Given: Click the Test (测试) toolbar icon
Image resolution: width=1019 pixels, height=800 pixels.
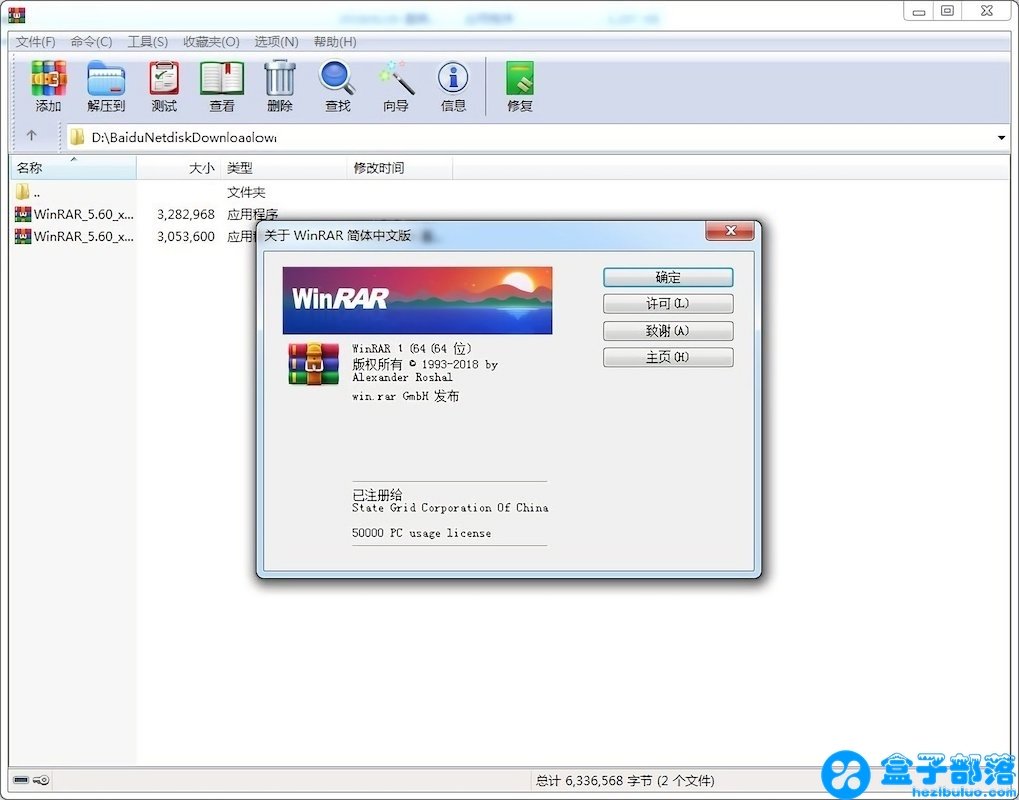Looking at the screenshot, I should (164, 85).
